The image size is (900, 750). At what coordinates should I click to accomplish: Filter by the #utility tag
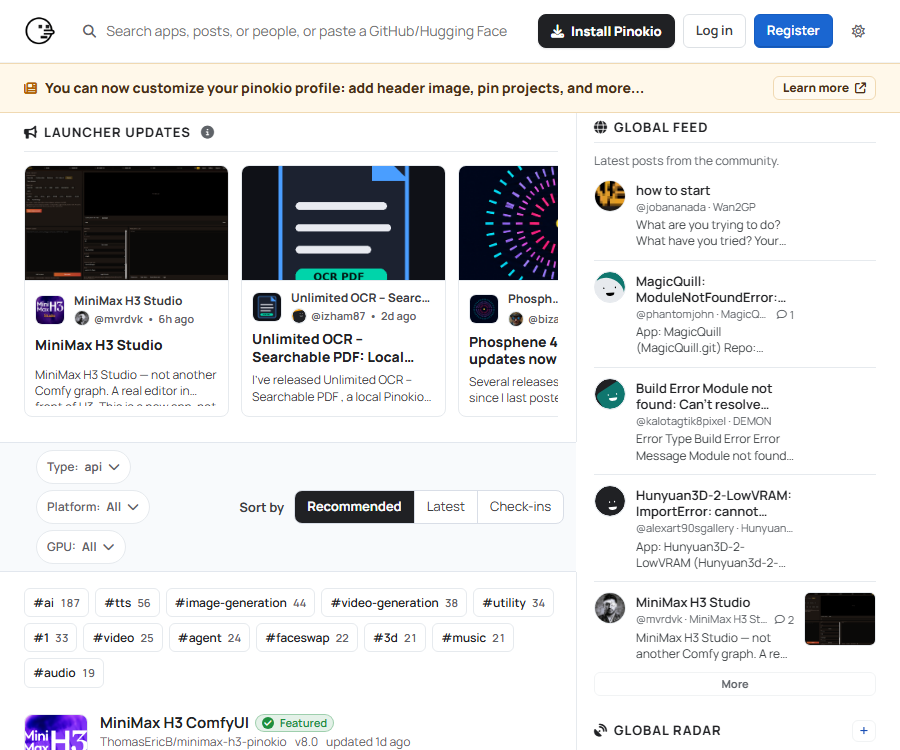[513, 603]
